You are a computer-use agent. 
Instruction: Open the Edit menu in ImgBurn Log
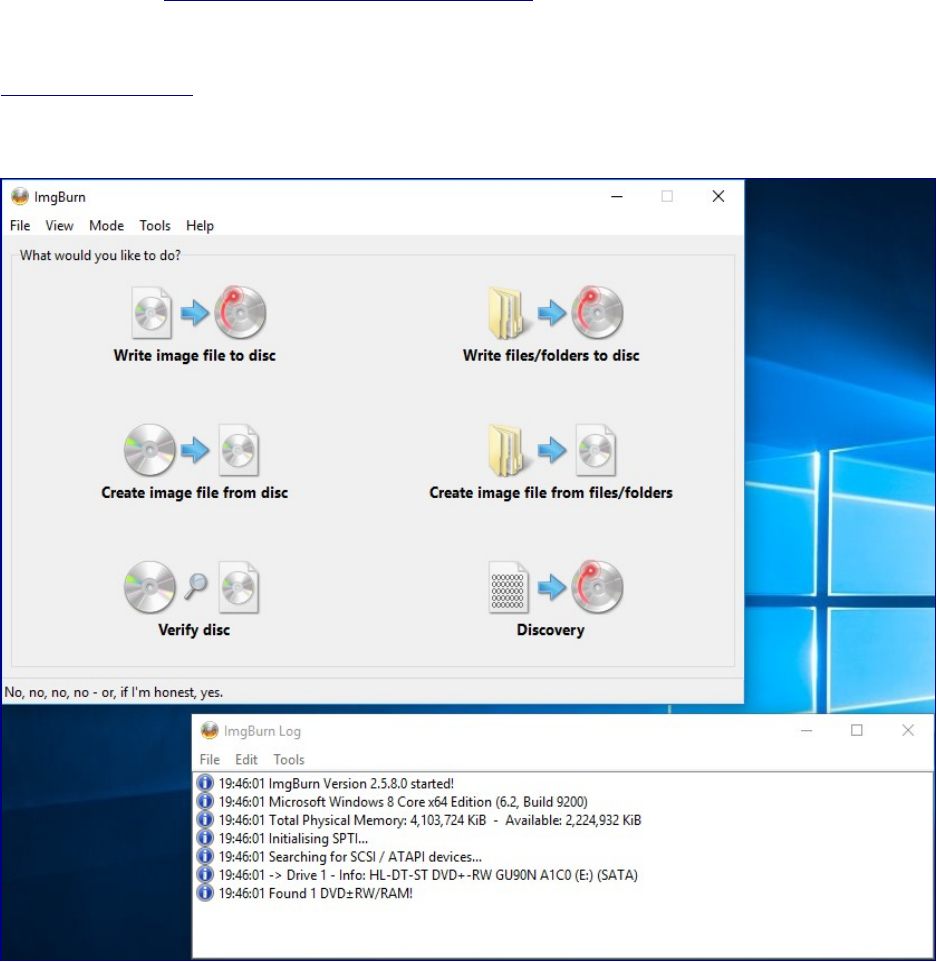tap(246, 760)
